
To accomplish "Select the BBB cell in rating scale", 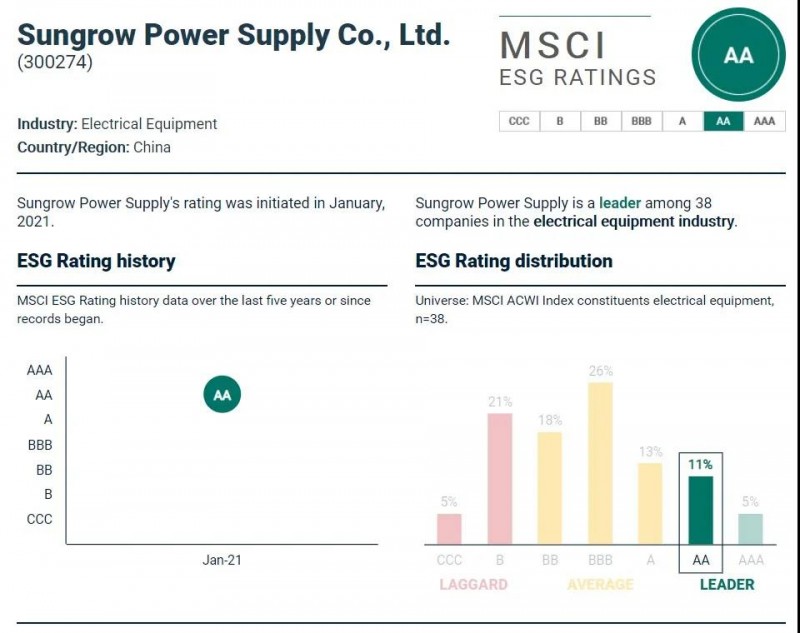I will point(642,121).
